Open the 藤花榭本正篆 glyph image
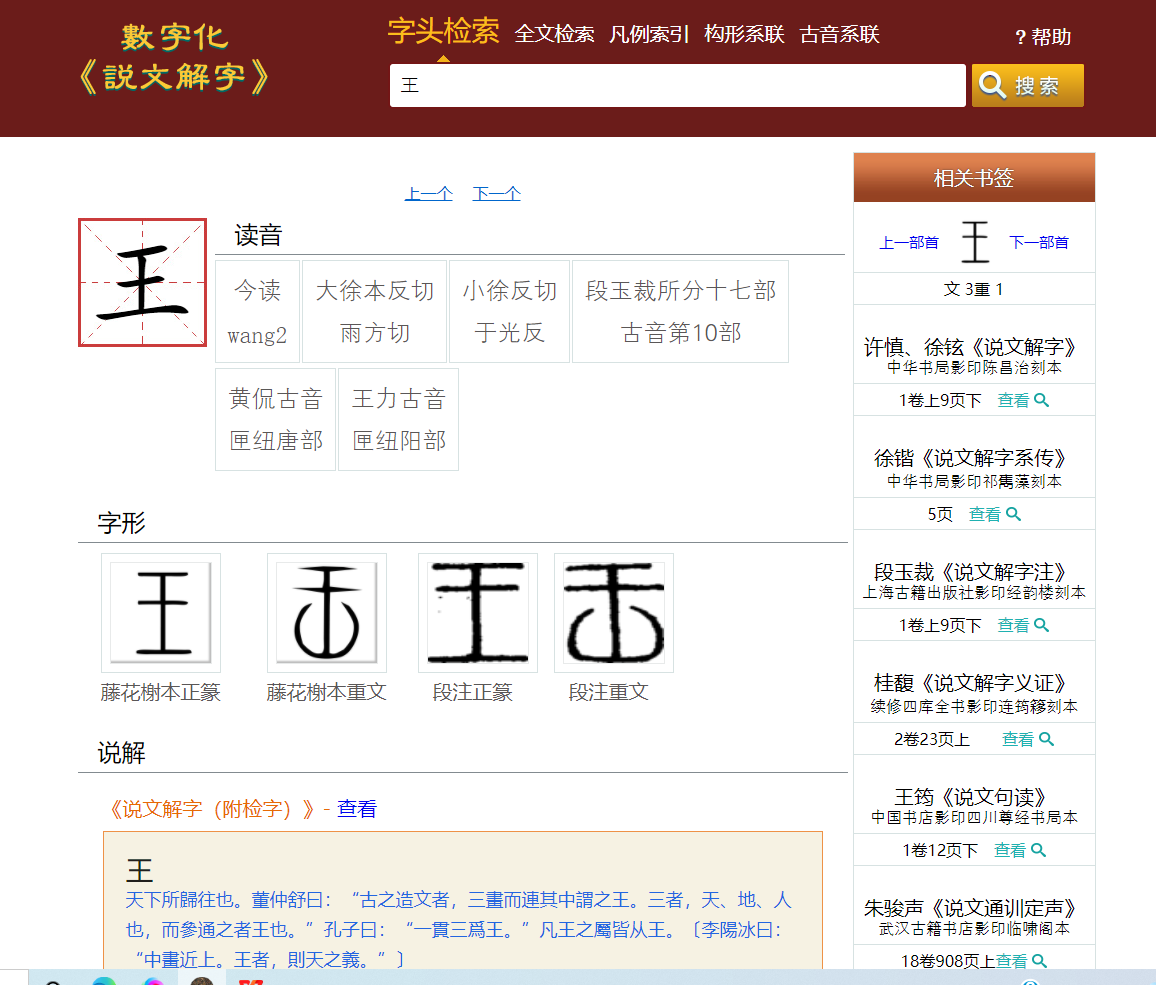1156x985 pixels. [x=161, y=612]
